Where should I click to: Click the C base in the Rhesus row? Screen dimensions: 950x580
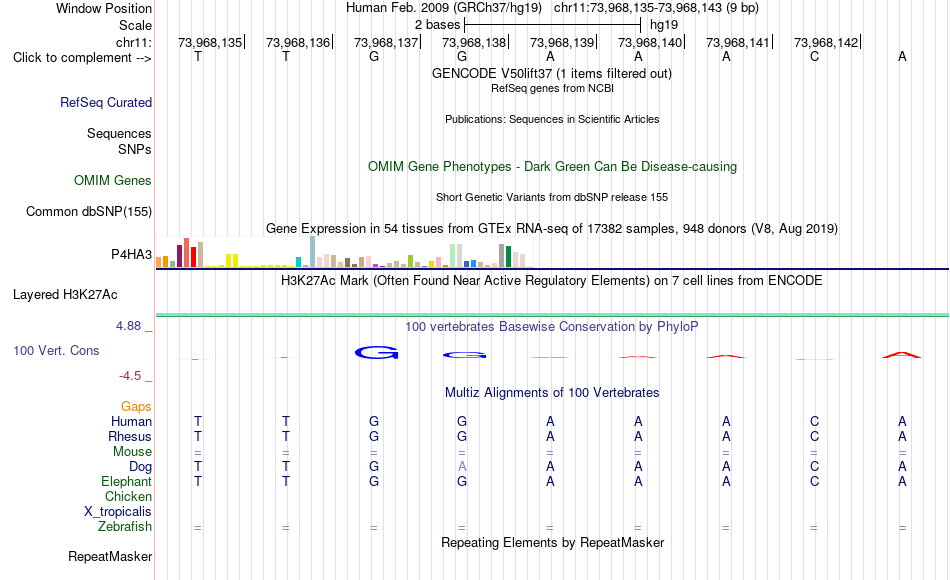coord(814,436)
